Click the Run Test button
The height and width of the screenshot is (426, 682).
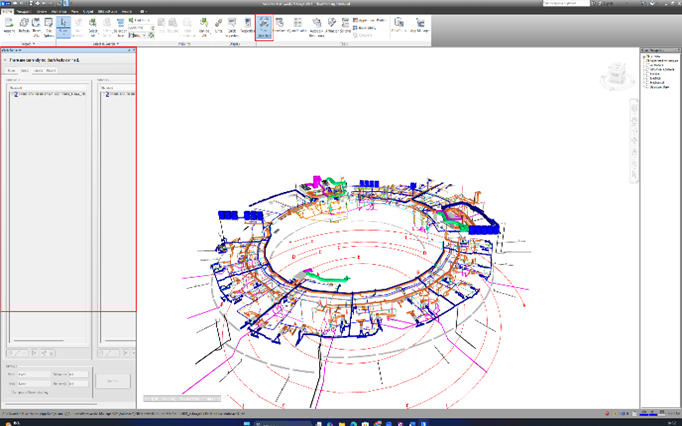(112, 380)
